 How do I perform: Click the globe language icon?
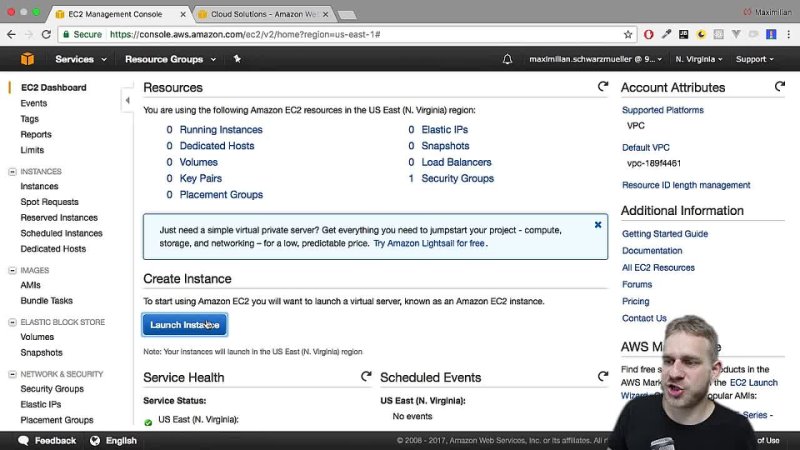click(95, 440)
